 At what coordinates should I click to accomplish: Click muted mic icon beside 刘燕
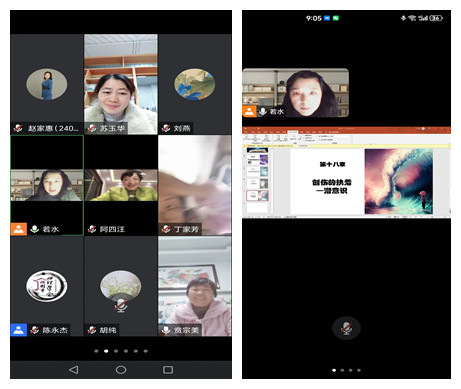point(166,128)
